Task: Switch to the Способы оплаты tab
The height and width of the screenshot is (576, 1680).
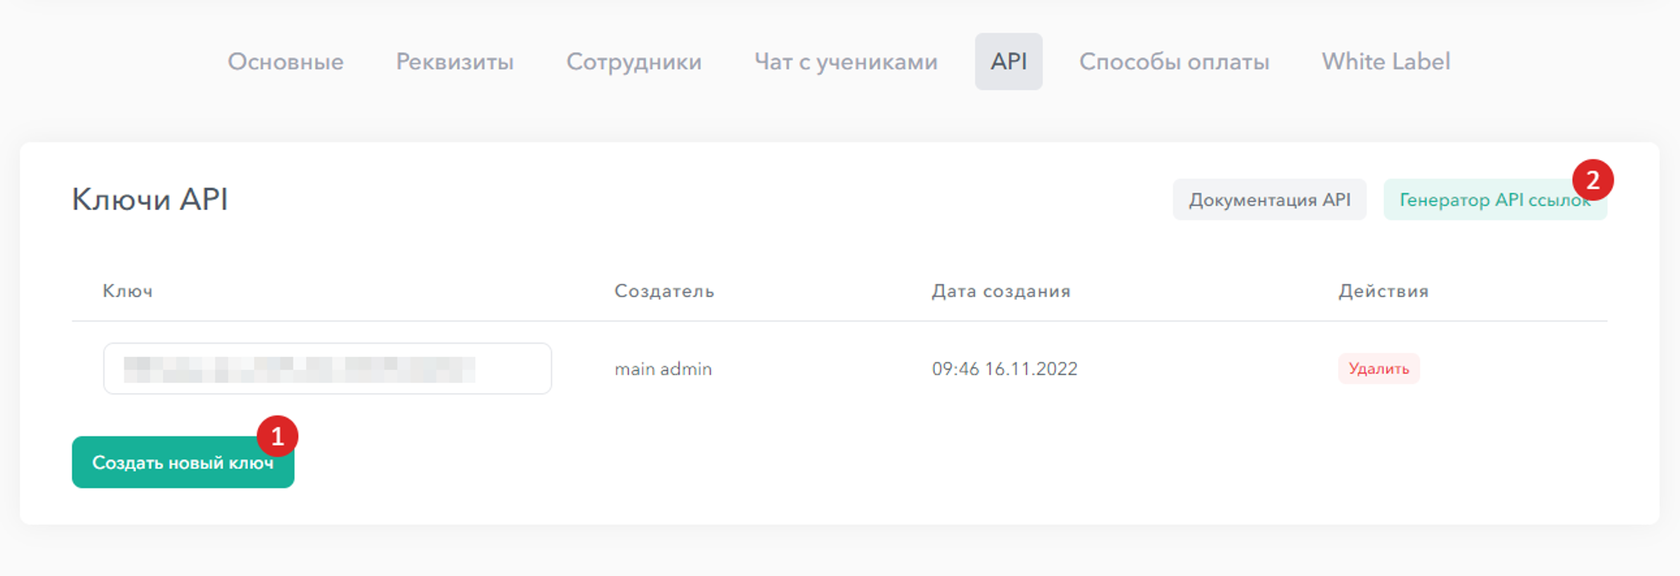Action: (1174, 62)
